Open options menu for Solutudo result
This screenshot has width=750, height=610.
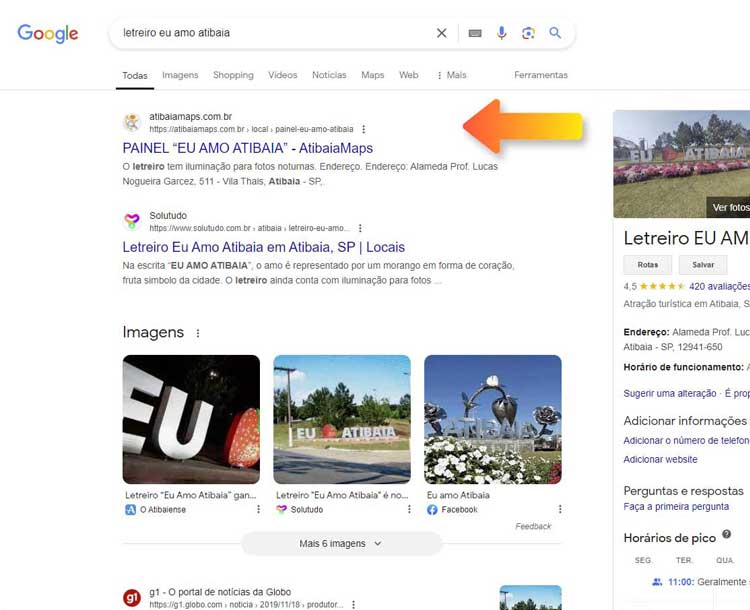click(360, 228)
